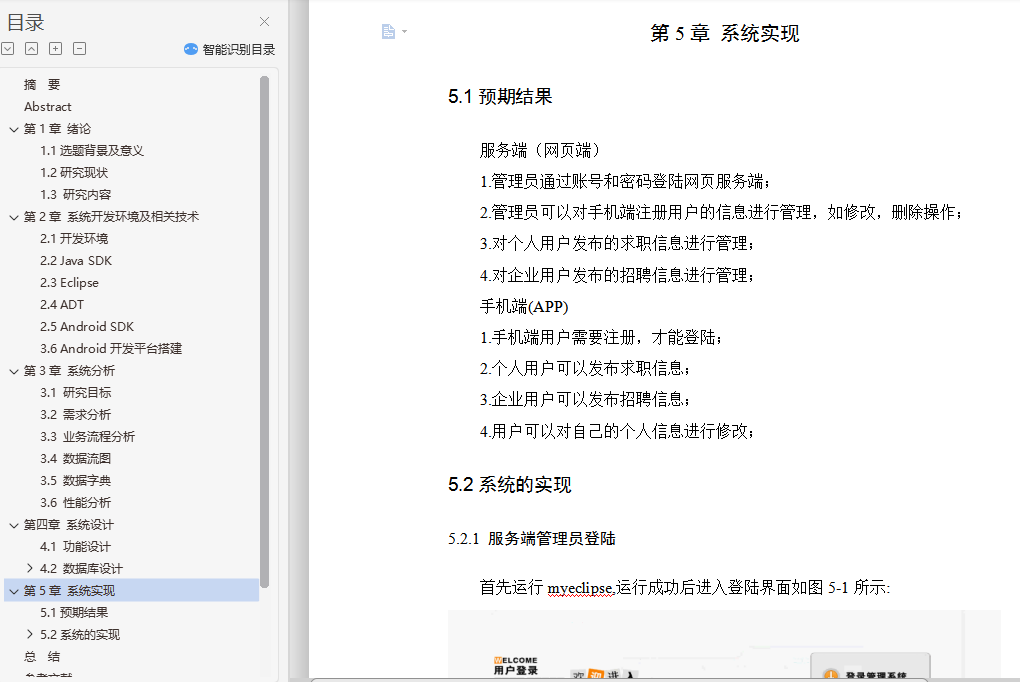Viewport: 1020px width, 682px height.
Task: Go to 第 5 章 系统实现 outline entry
Action: 69,591
